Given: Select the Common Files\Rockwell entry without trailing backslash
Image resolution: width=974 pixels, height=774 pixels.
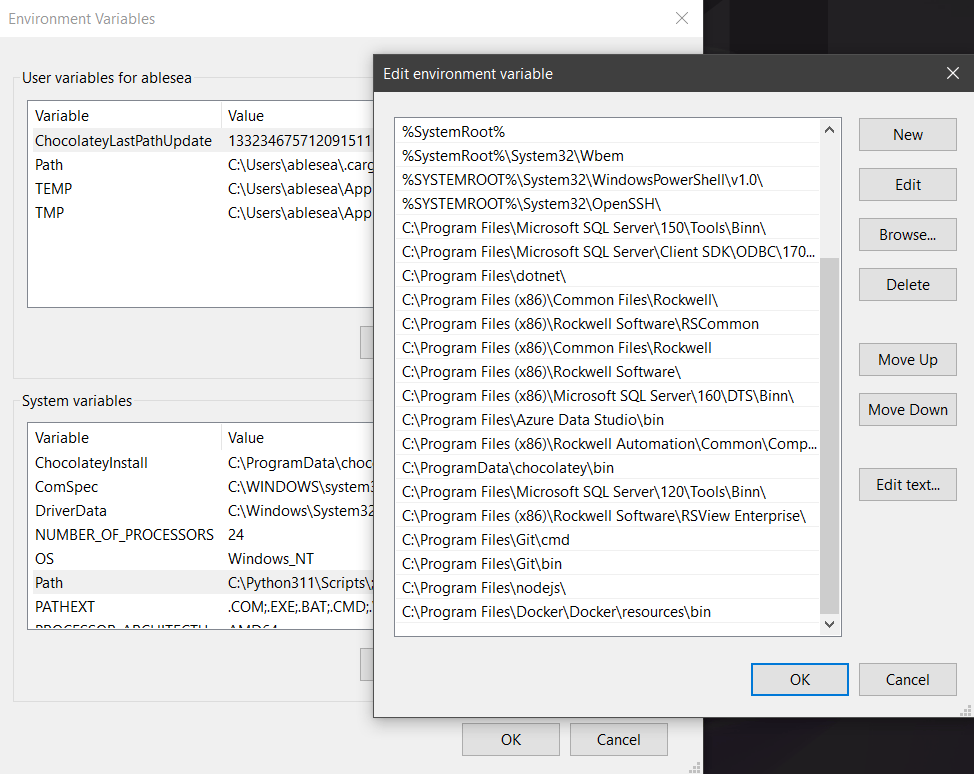Looking at the screenshot, I should 608,348.
